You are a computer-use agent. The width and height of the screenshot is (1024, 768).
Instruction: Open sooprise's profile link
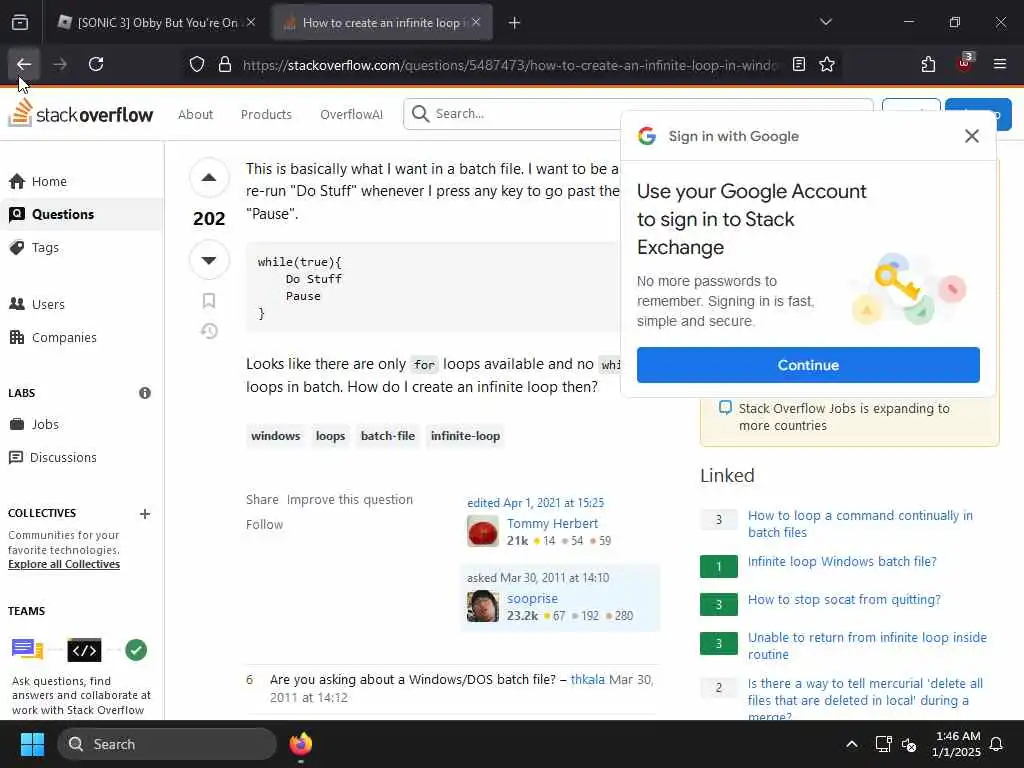coord(532,598)
